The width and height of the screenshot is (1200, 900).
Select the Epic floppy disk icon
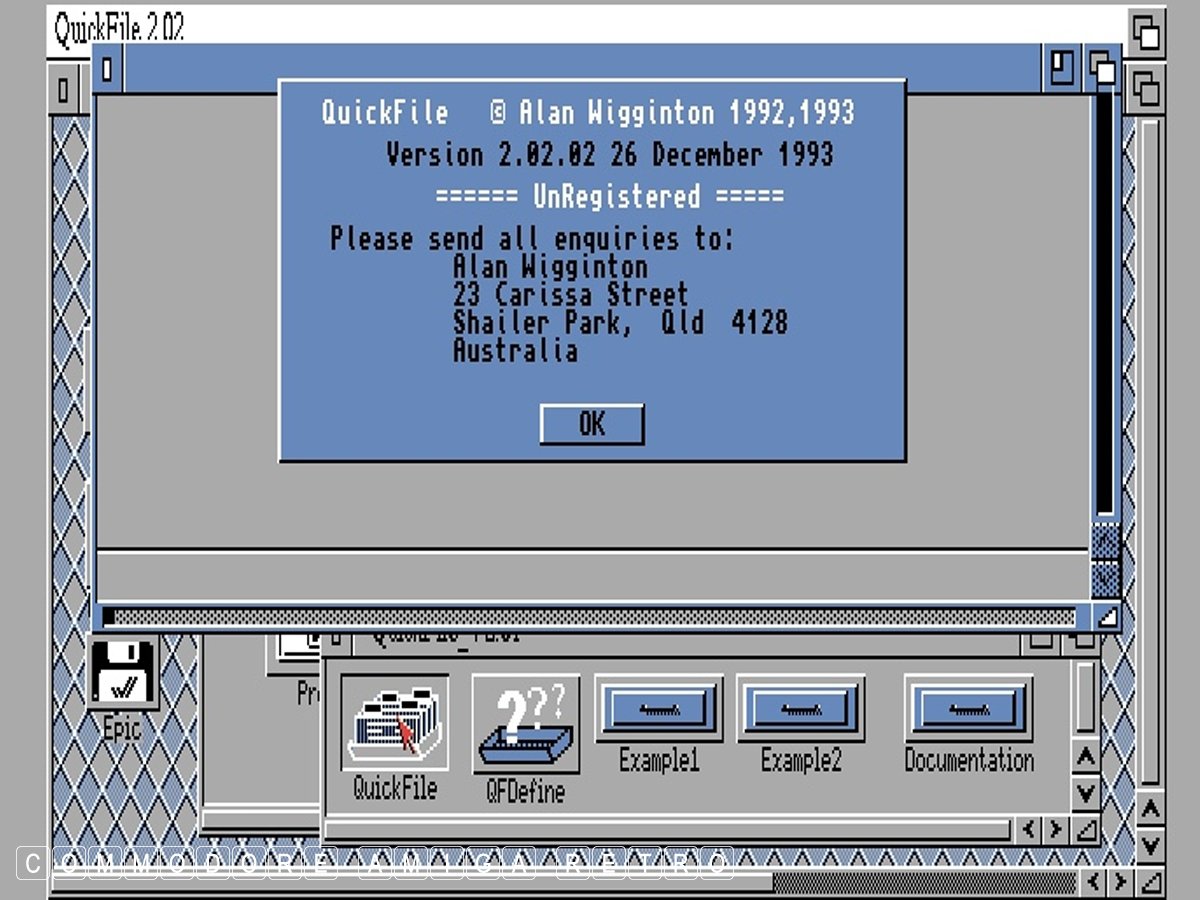[x=122, y=672]
